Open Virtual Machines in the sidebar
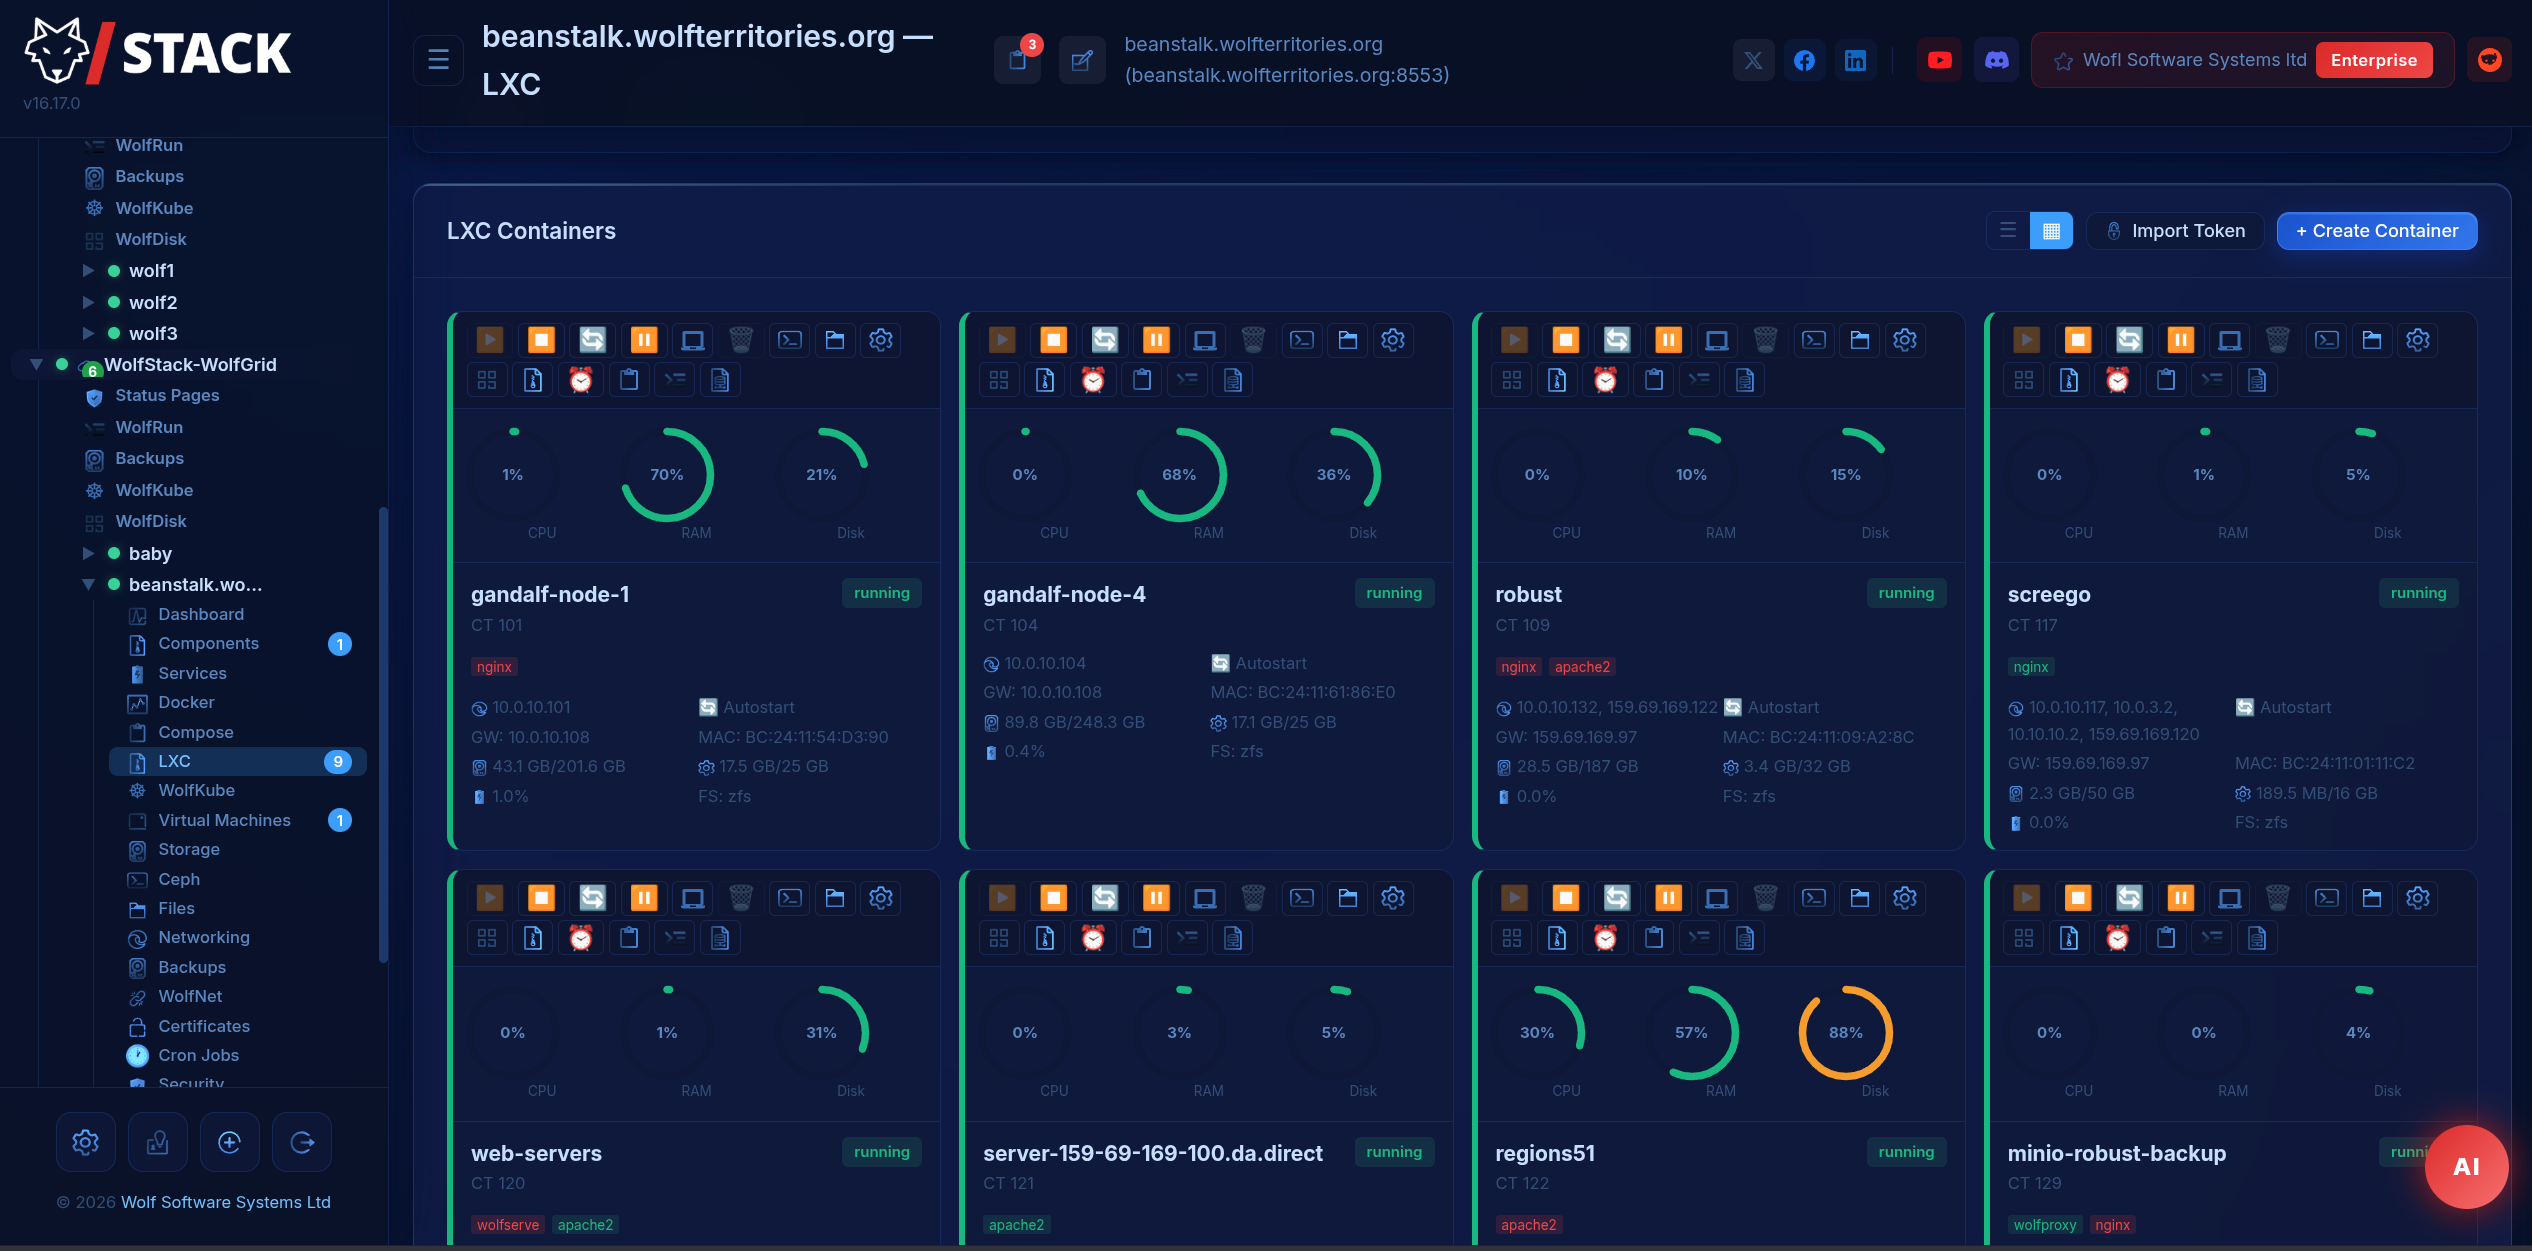The height and width of the screenshot is (1251, 2532). click(224, 820)
